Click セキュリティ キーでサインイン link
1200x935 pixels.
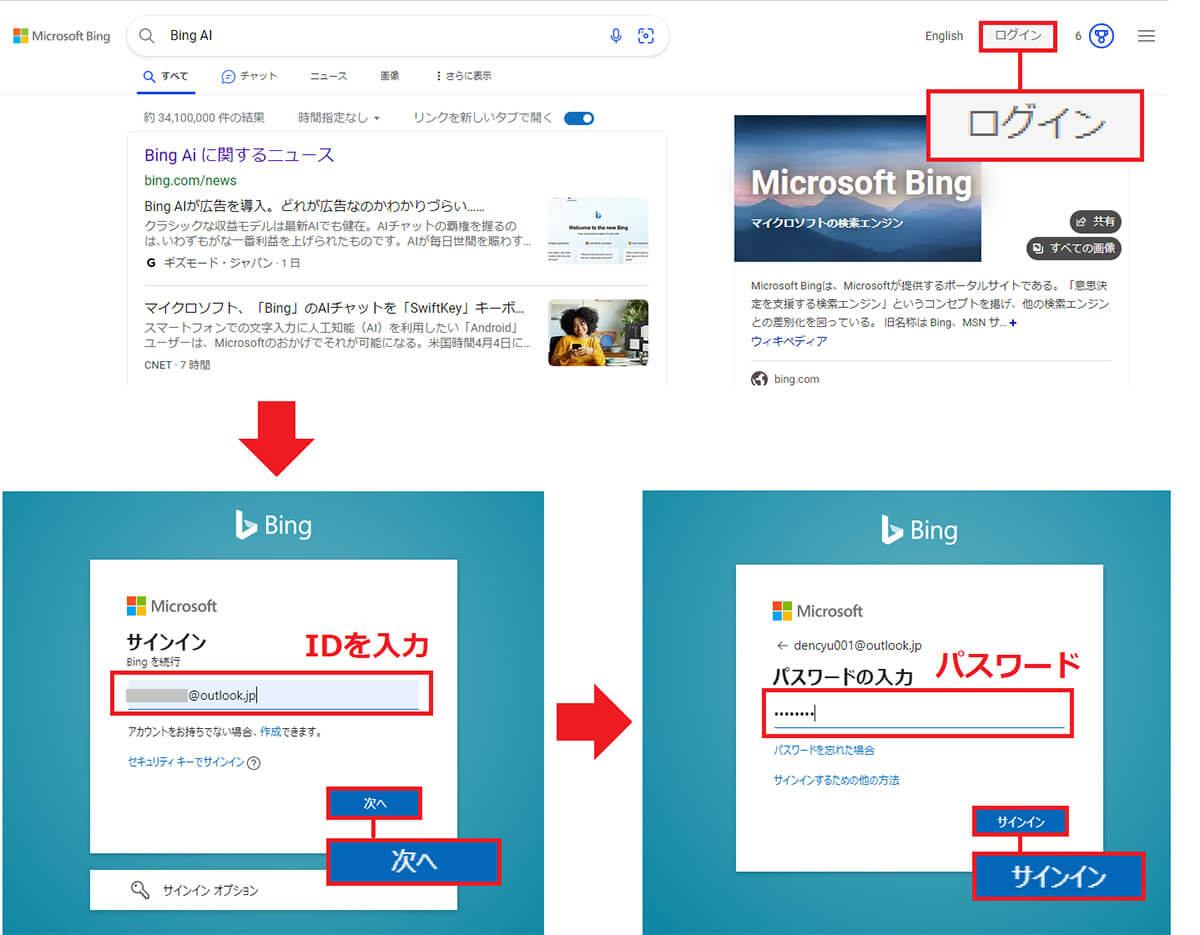pyautogui.click(x=186, y=763)
